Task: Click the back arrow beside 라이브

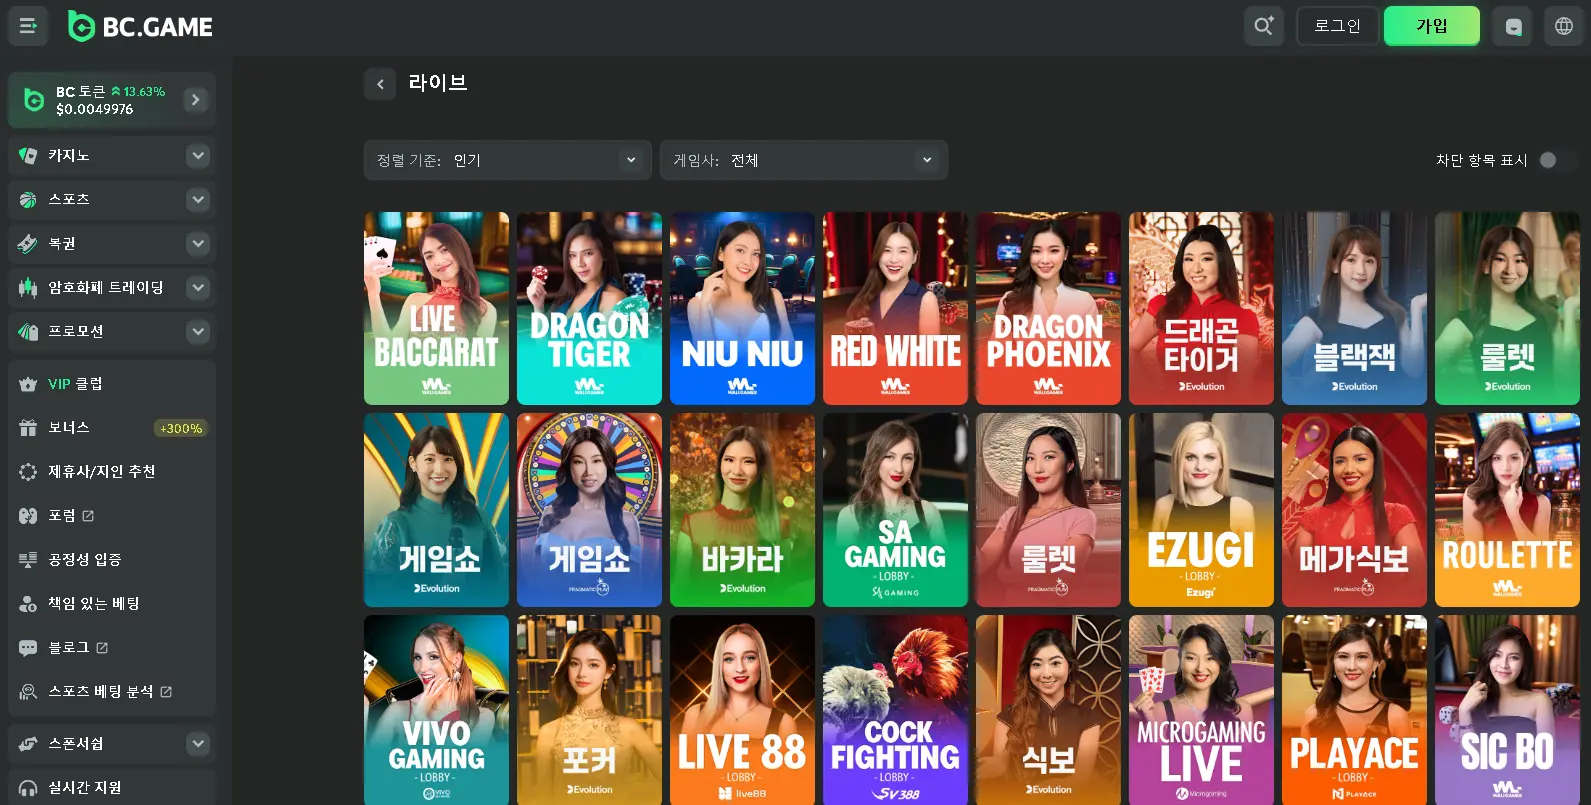Action: click(x=380, y=84)
